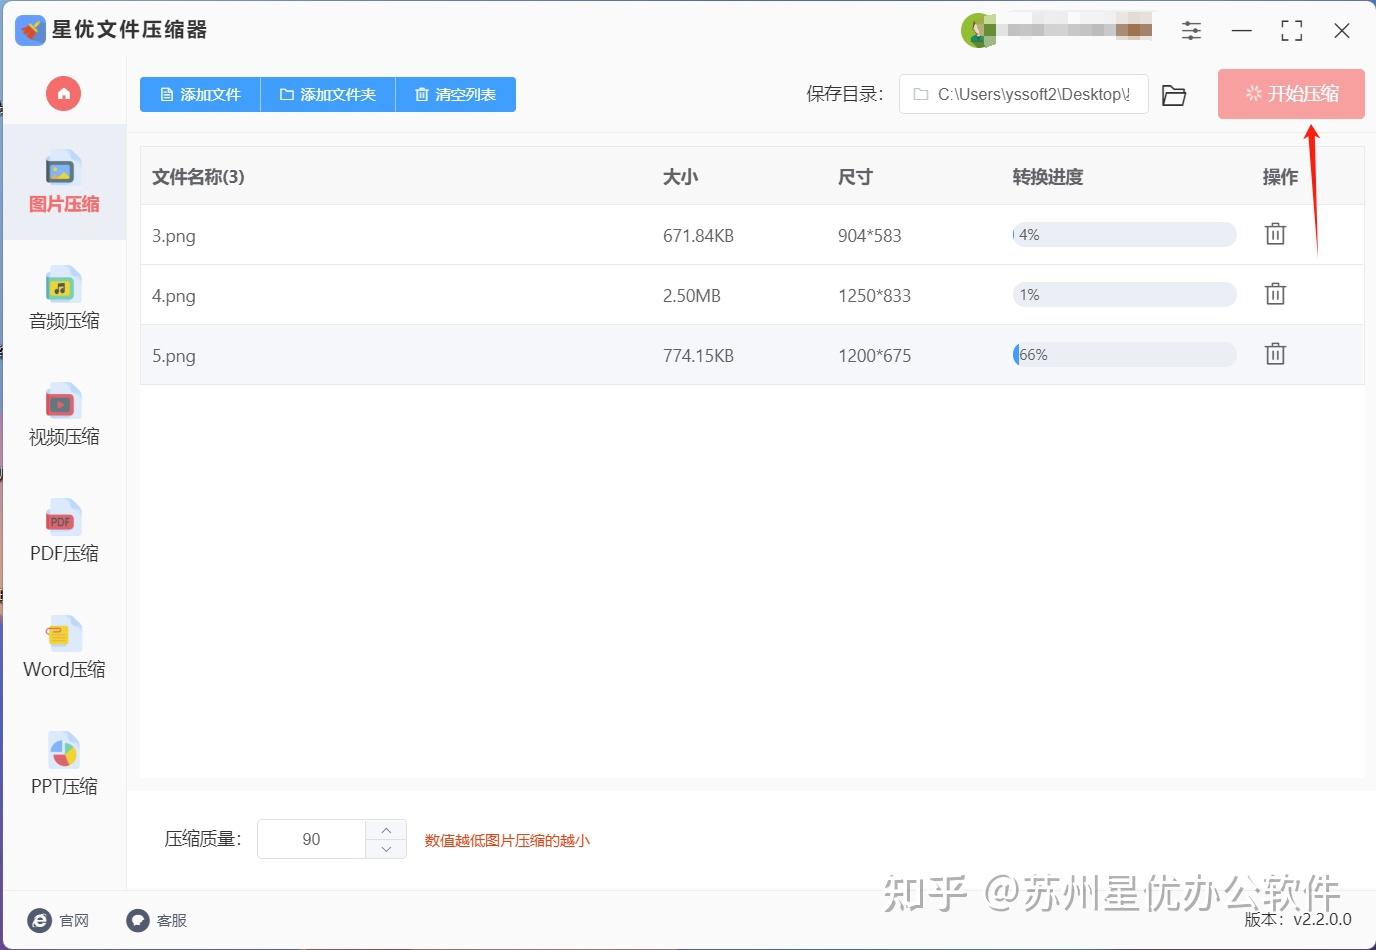Viewport: 1376px width, 950px height.
Task: Click the 1250*833 dimension cell
Action: click(x=875, y=296)
